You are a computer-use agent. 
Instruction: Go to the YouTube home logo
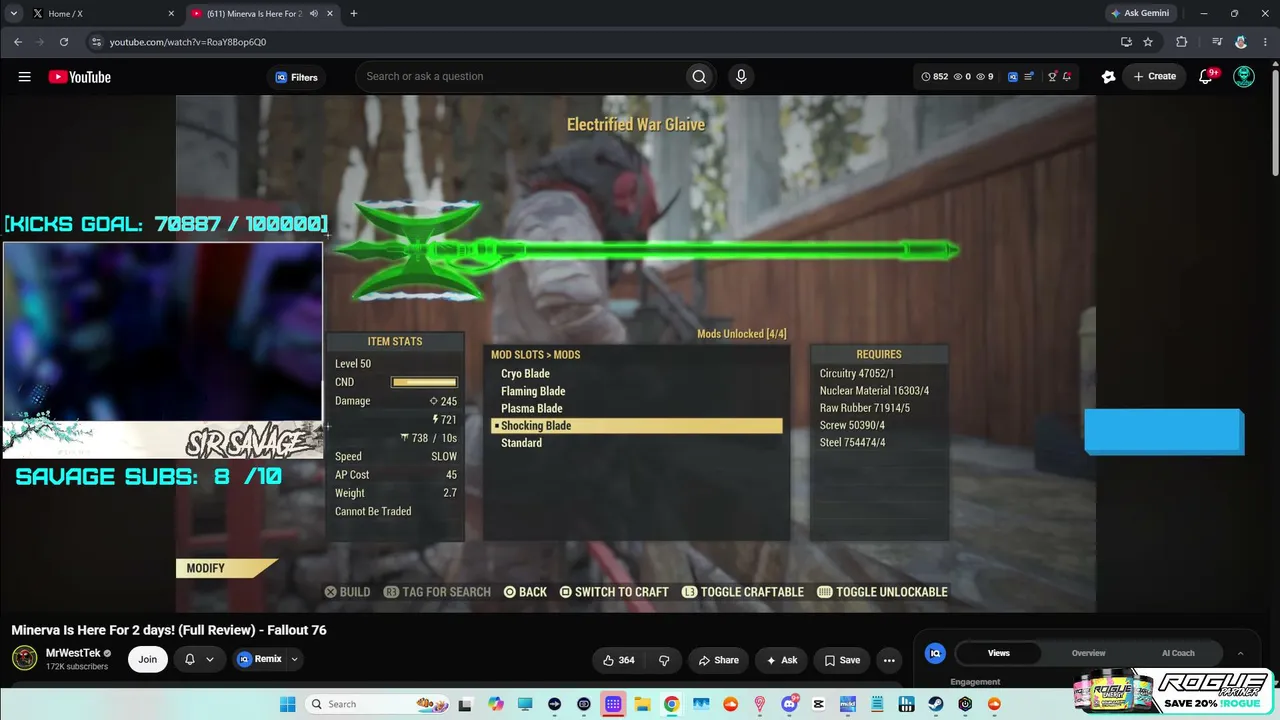pos(80,77)
